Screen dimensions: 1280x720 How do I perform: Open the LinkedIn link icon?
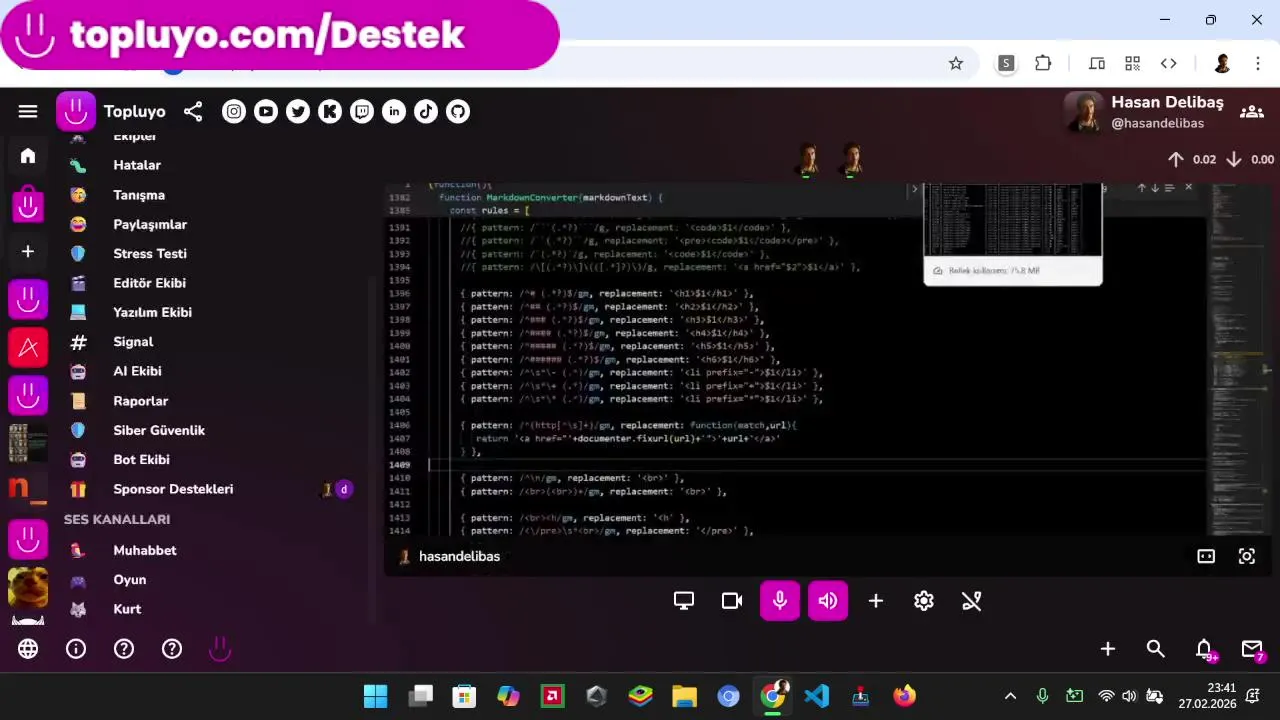tap(394, 112)
